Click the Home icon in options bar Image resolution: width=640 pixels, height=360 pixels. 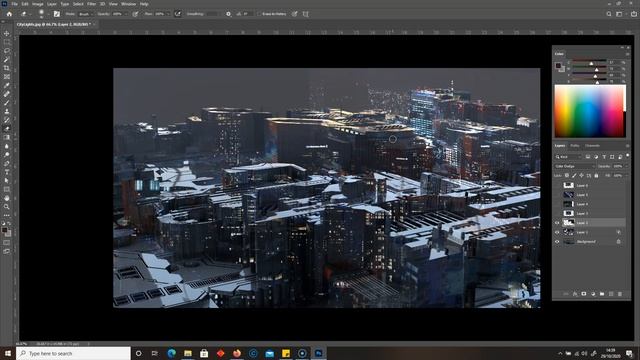[9, 14]
